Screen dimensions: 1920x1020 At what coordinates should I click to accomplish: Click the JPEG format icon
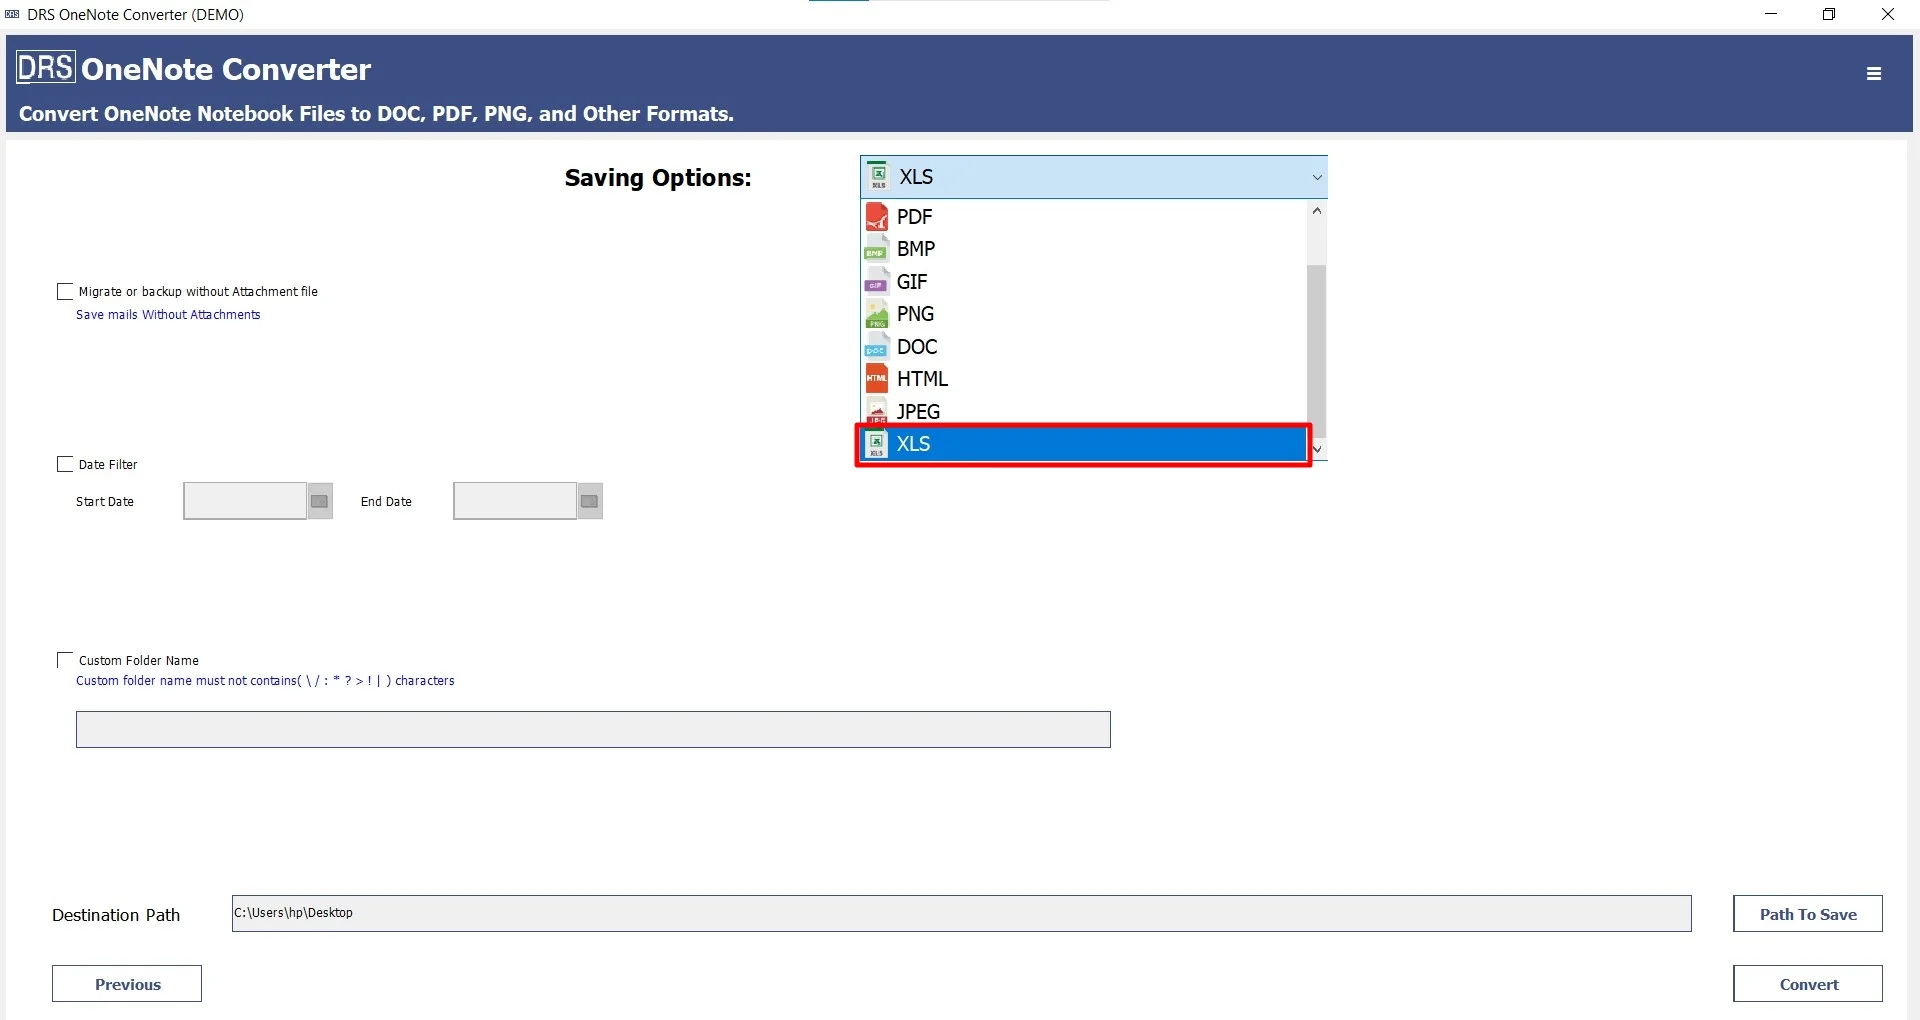pos(877,412)
